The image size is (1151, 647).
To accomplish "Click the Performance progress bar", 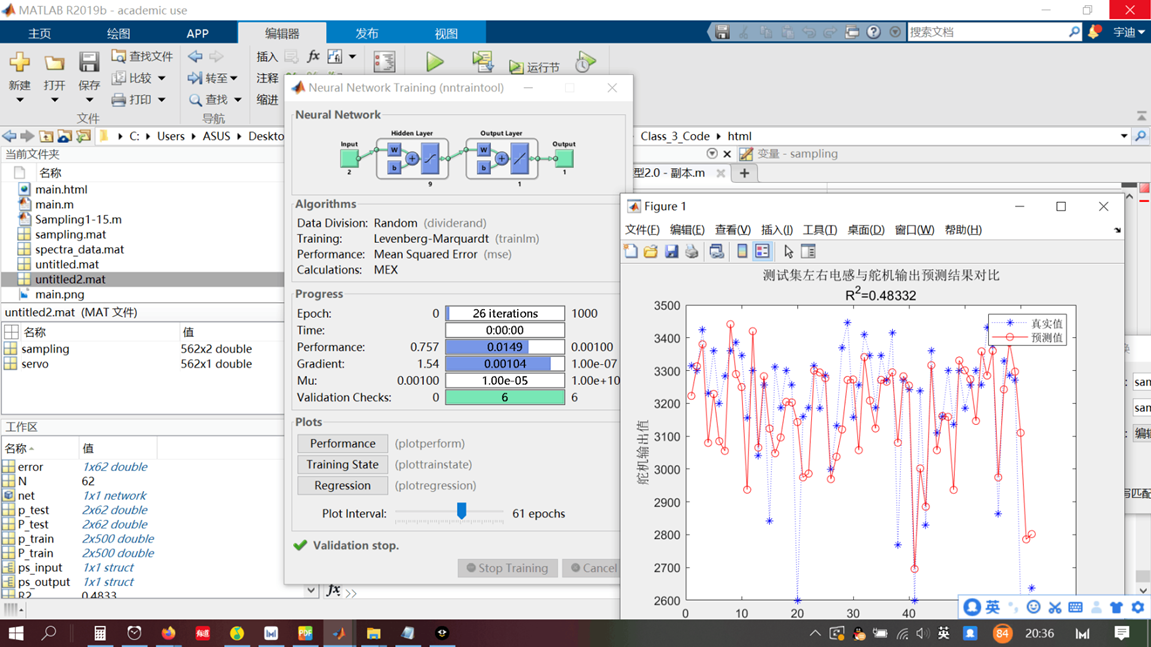I will coord(505,347).
